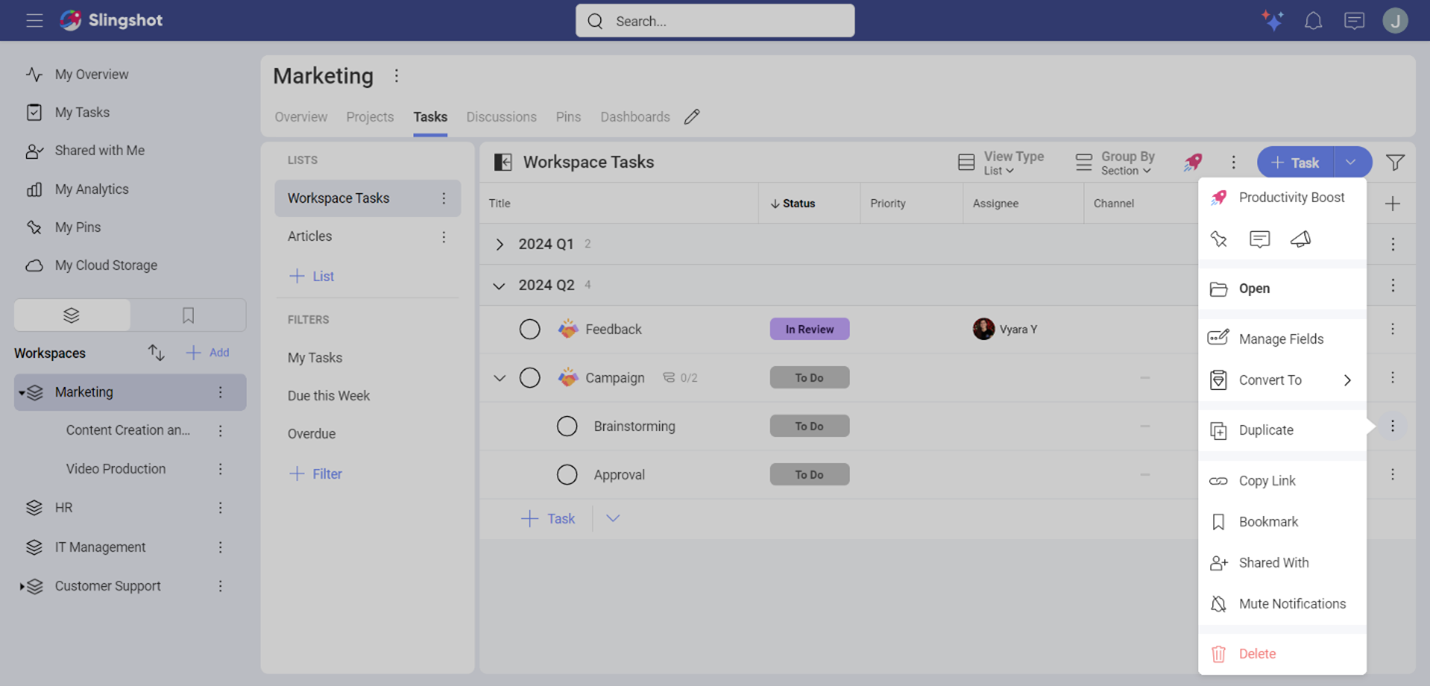Switch to the Overview tab
The width and height of the screenshot is (1430, 686).
[301, 117]
